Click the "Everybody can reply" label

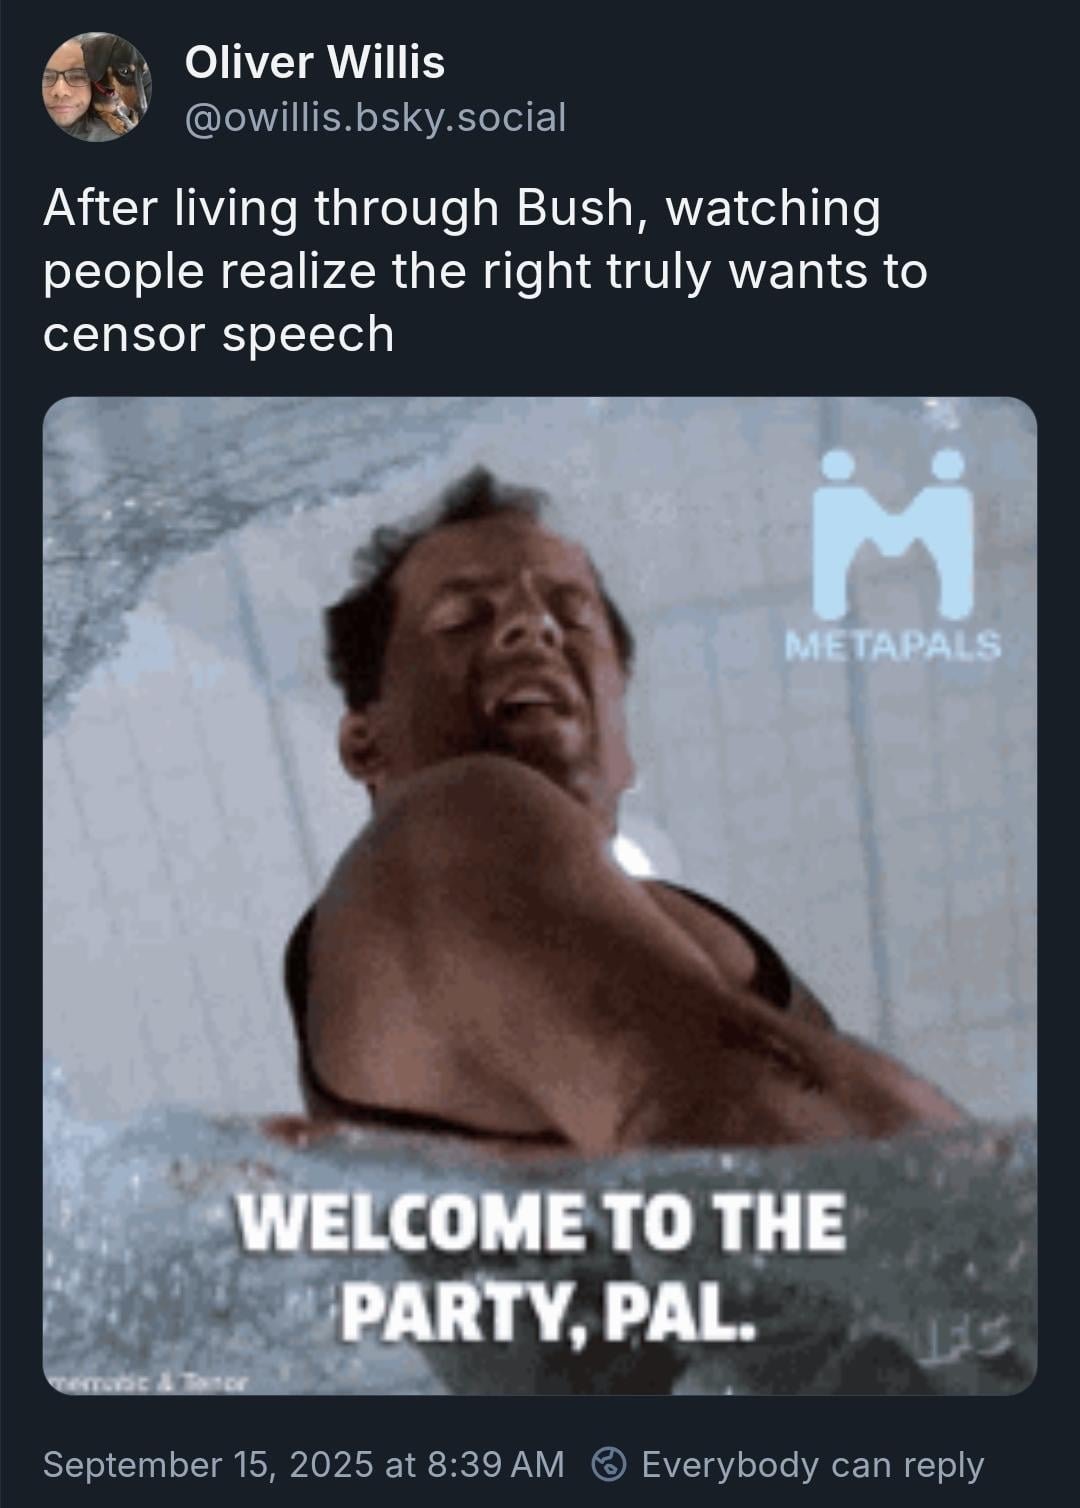[813, 1465]
